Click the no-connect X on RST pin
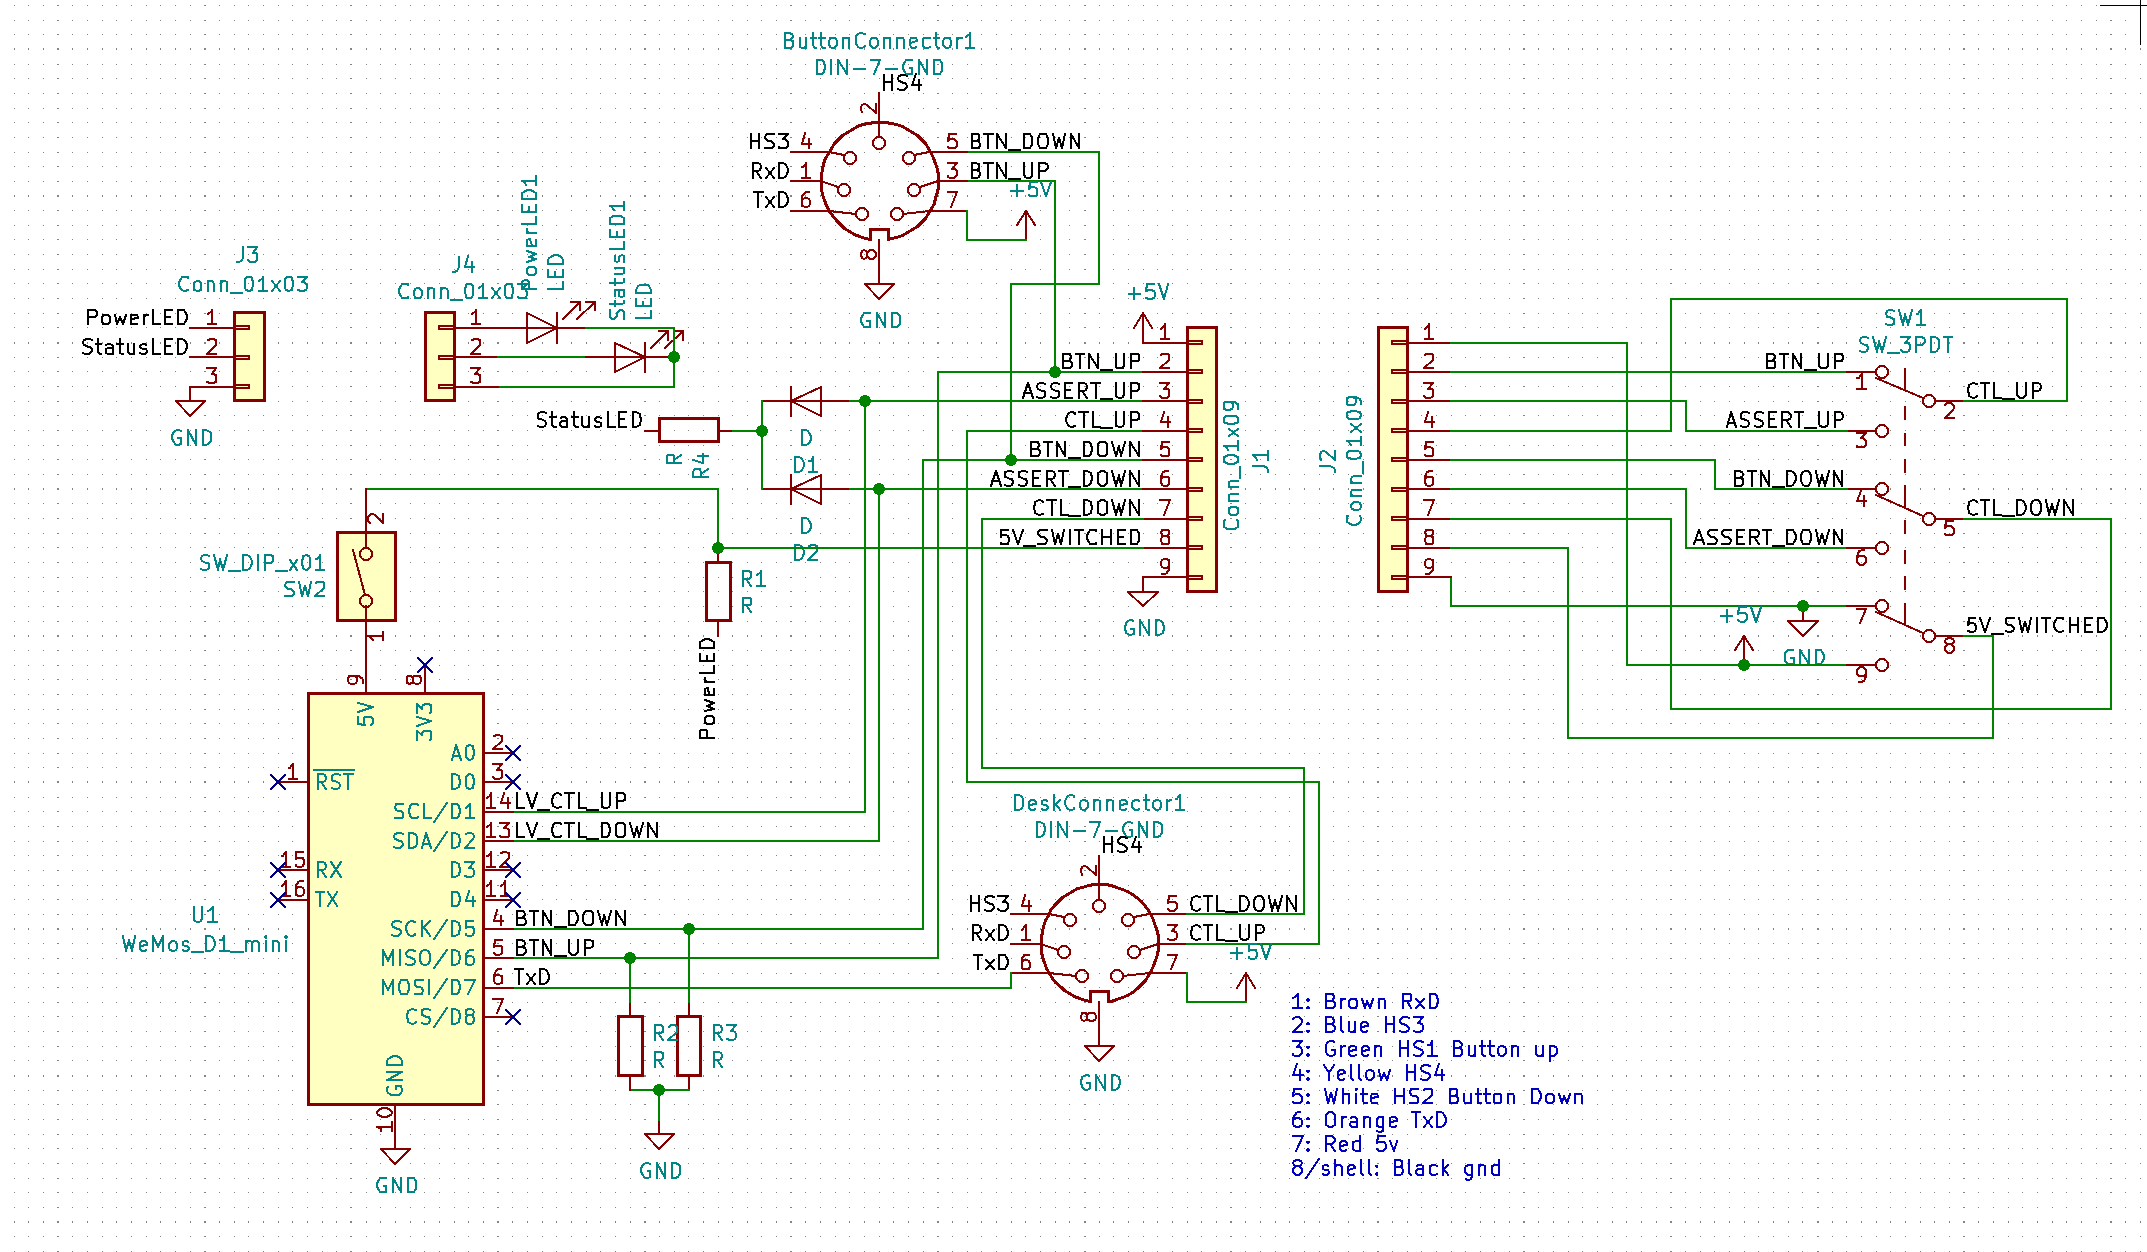This screenshot has height=1252, width=2147. point(278,782)
